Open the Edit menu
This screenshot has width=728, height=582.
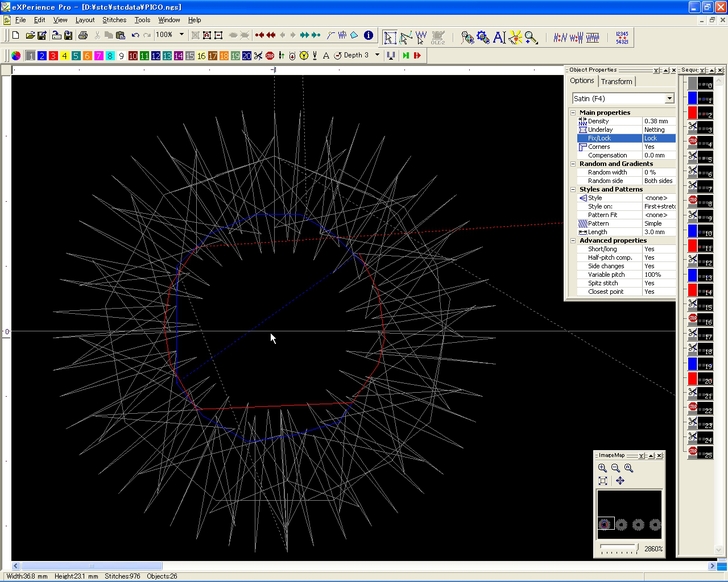click(39, 20)
